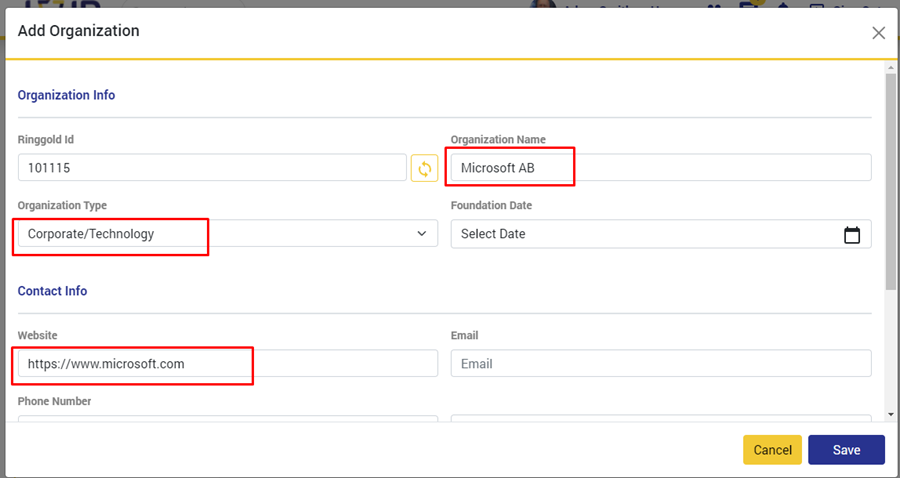This screenshot has width=900, height=478.
Task: Click the scrollbar up arrow
Action: coord(890,68)
